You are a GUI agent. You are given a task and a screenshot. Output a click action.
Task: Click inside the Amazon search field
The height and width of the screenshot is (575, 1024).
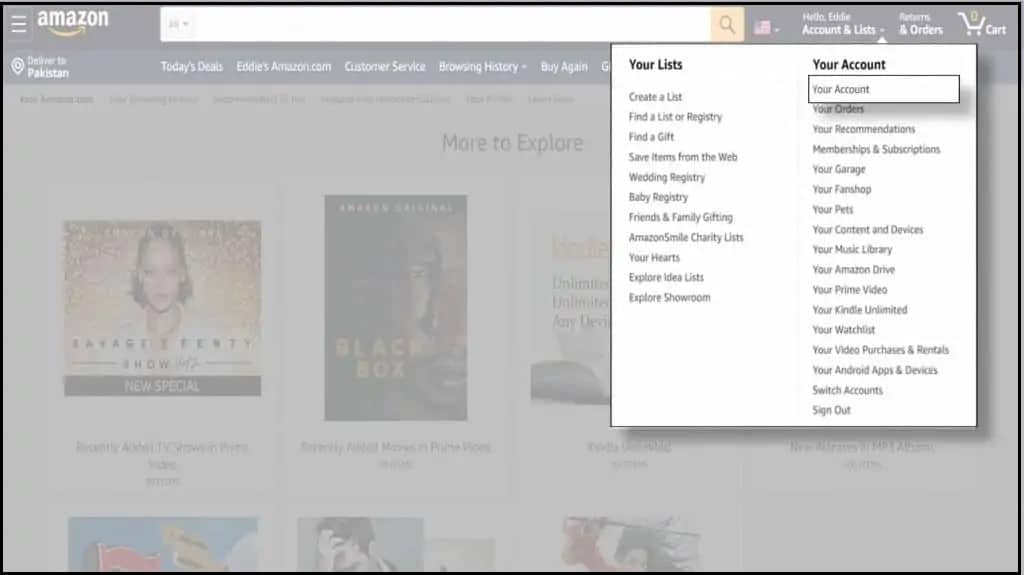(452, 25)
